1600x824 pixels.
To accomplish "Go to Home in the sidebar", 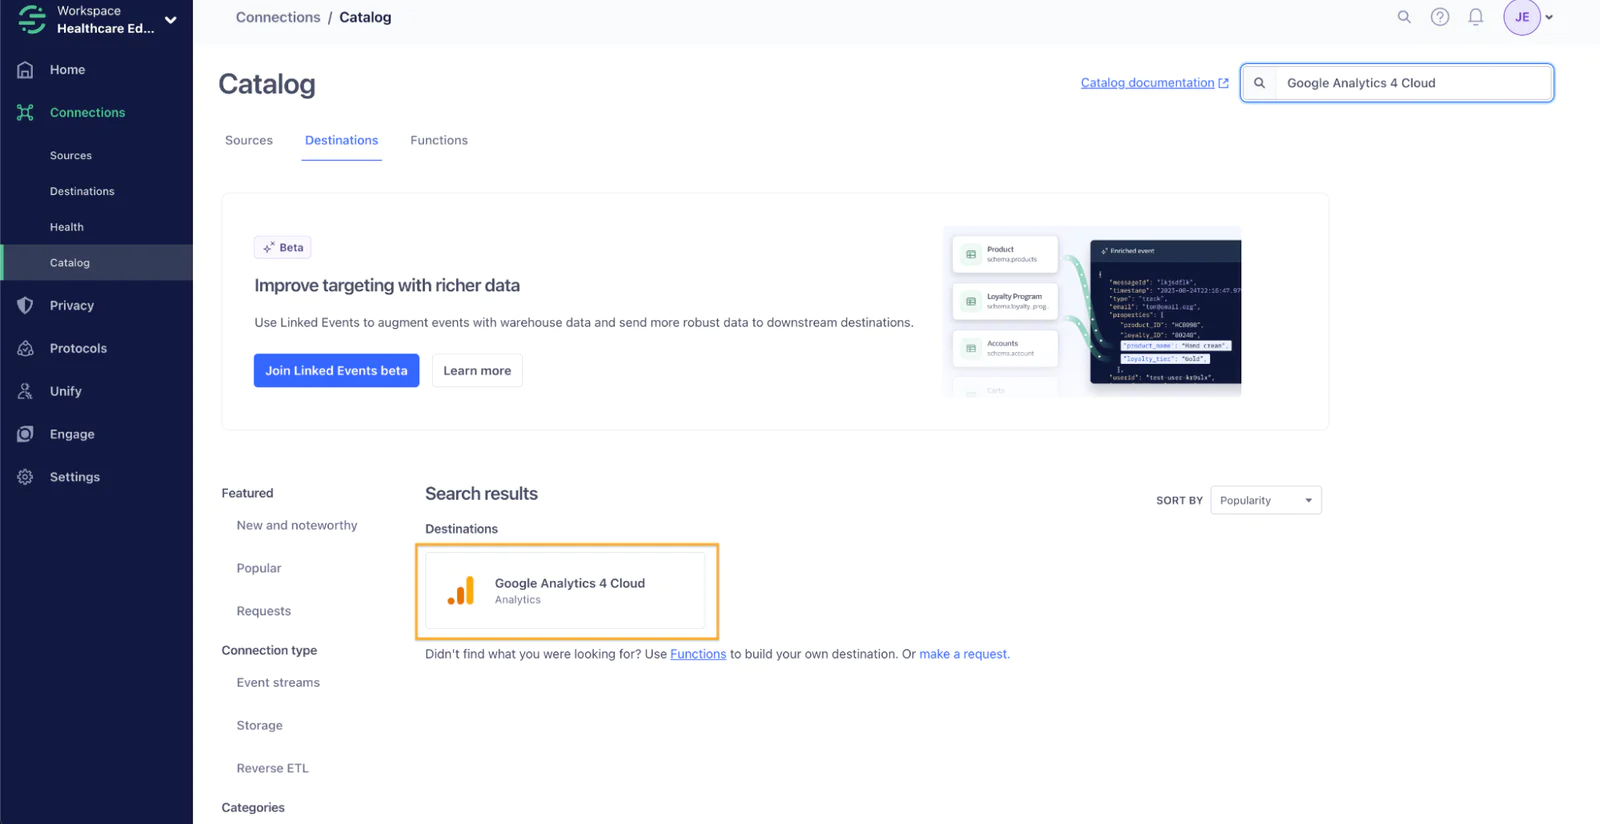I will 67,70.
